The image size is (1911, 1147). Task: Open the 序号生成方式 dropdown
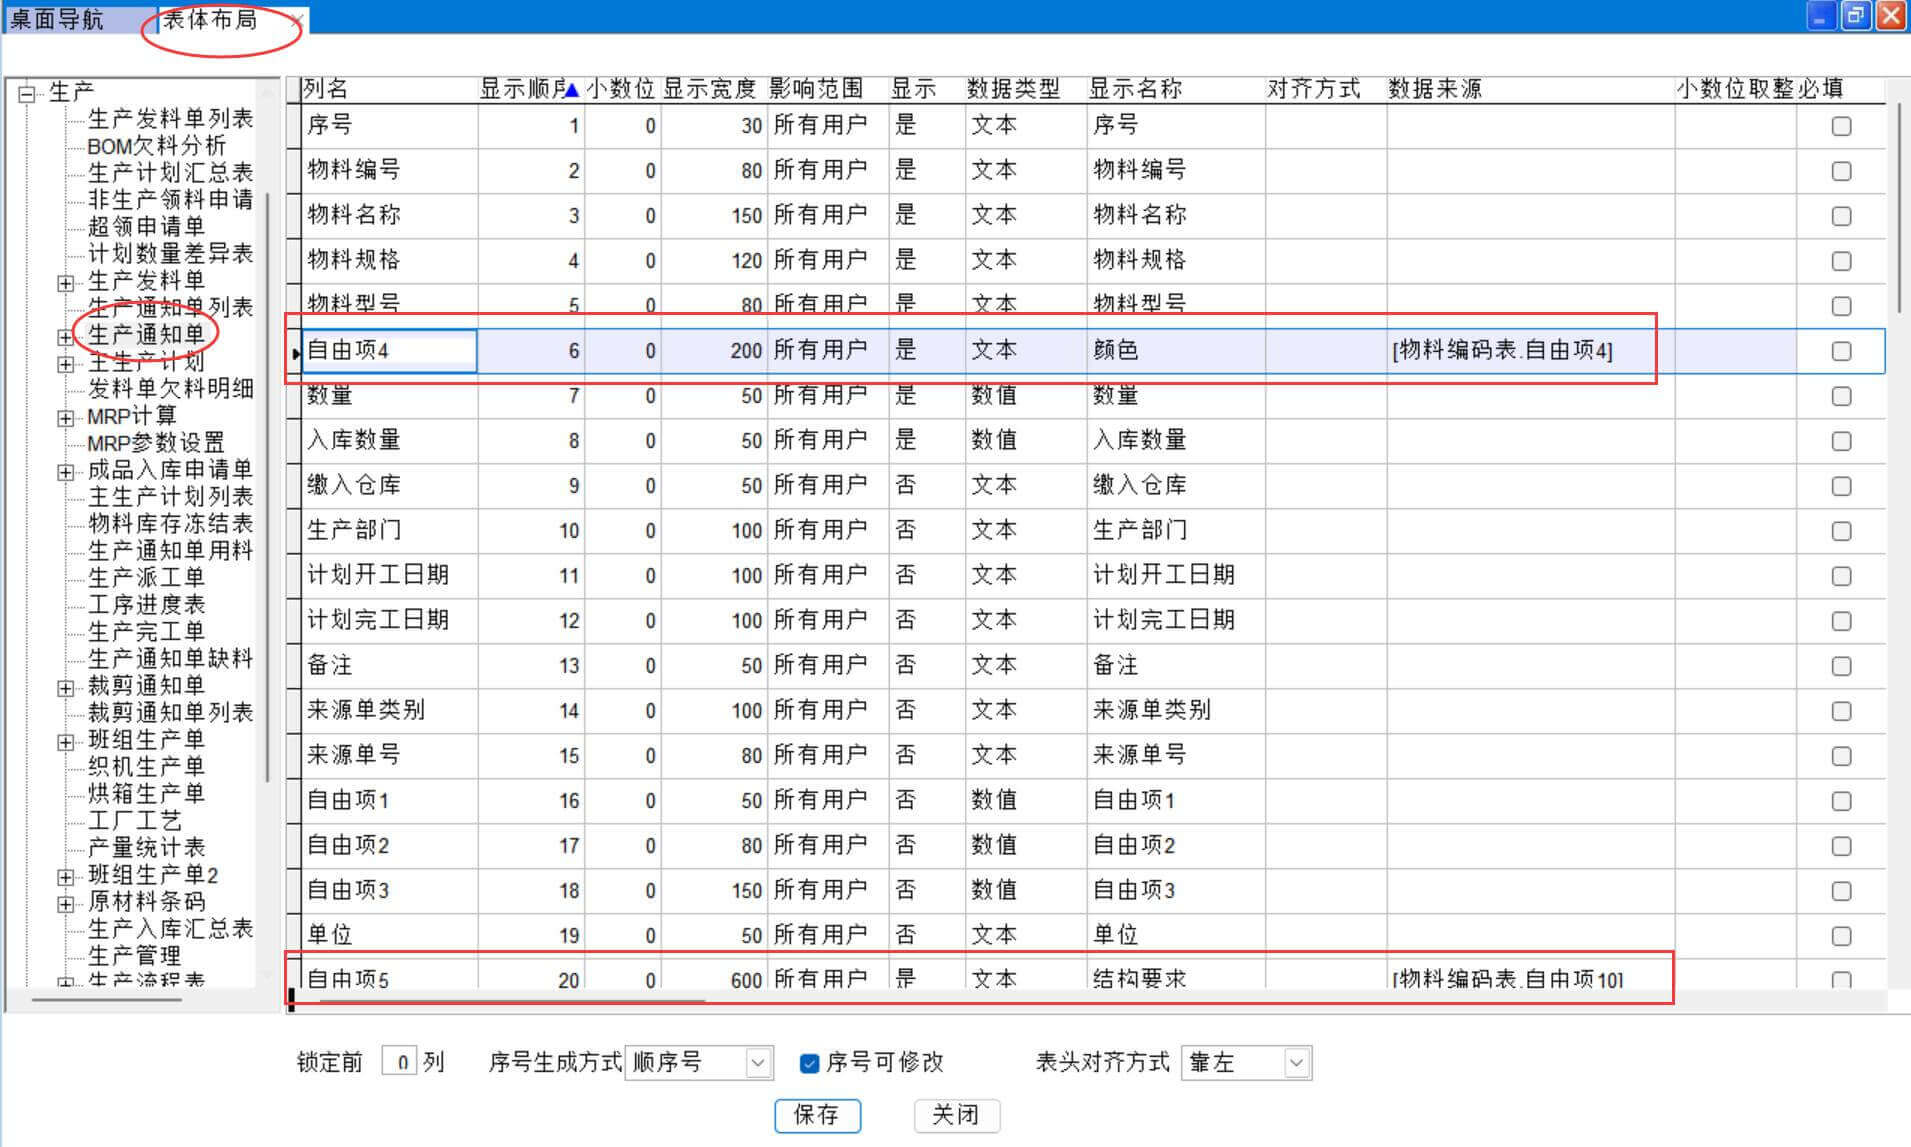tap(758, 1062)
